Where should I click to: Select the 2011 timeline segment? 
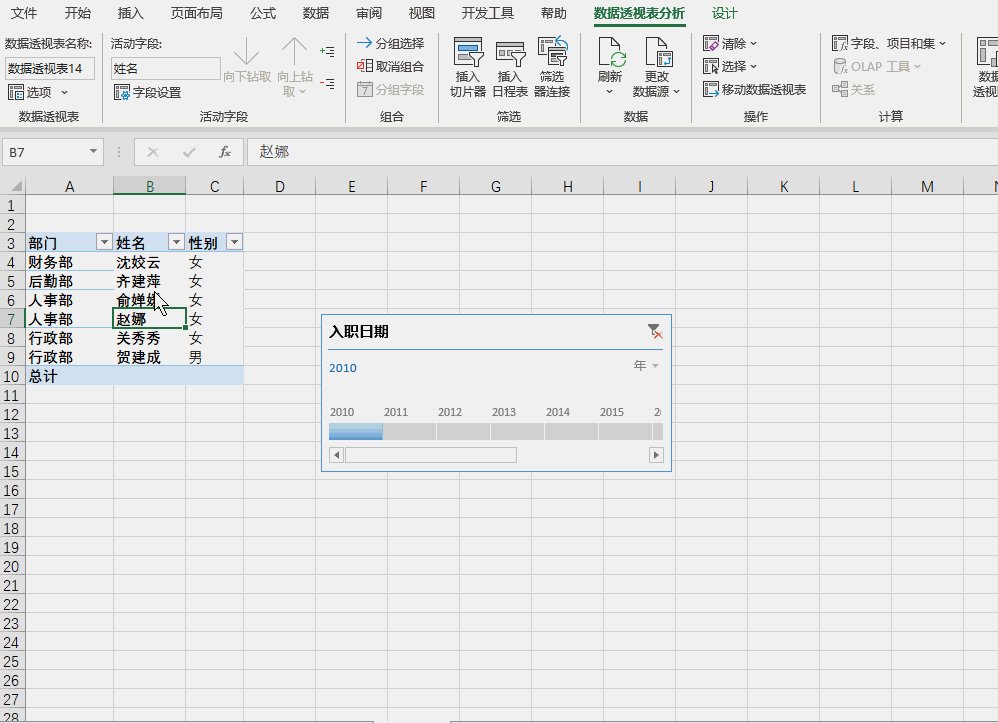click(409, 432)
